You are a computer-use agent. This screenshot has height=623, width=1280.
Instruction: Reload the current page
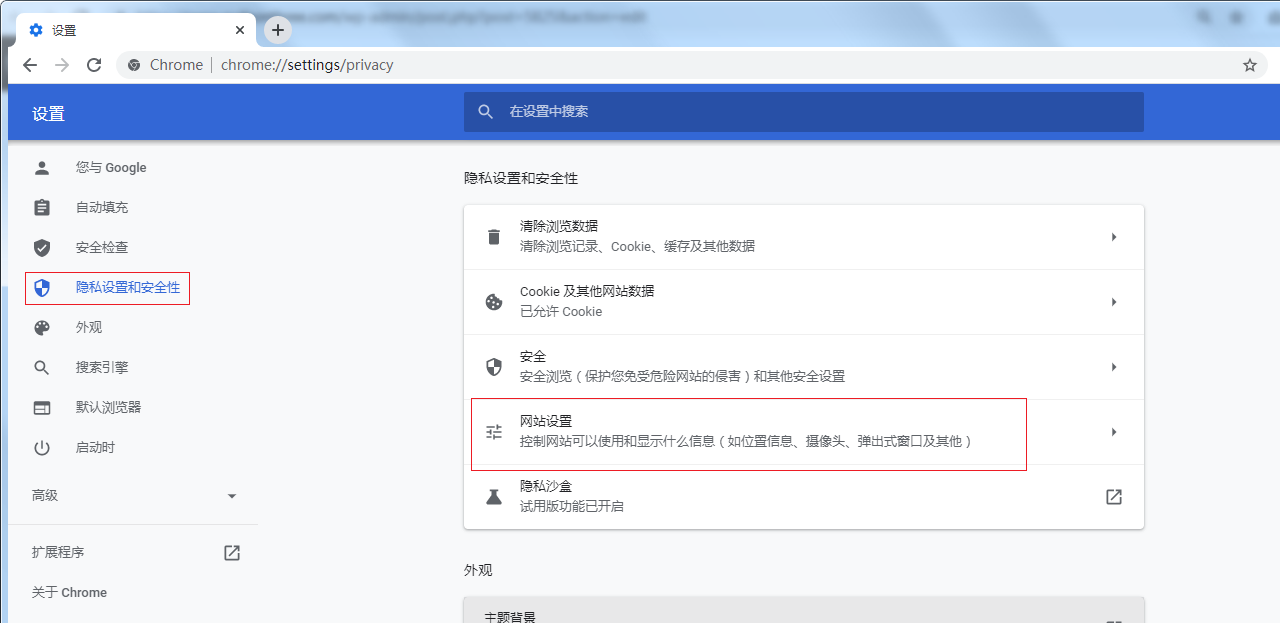[93, 64]
